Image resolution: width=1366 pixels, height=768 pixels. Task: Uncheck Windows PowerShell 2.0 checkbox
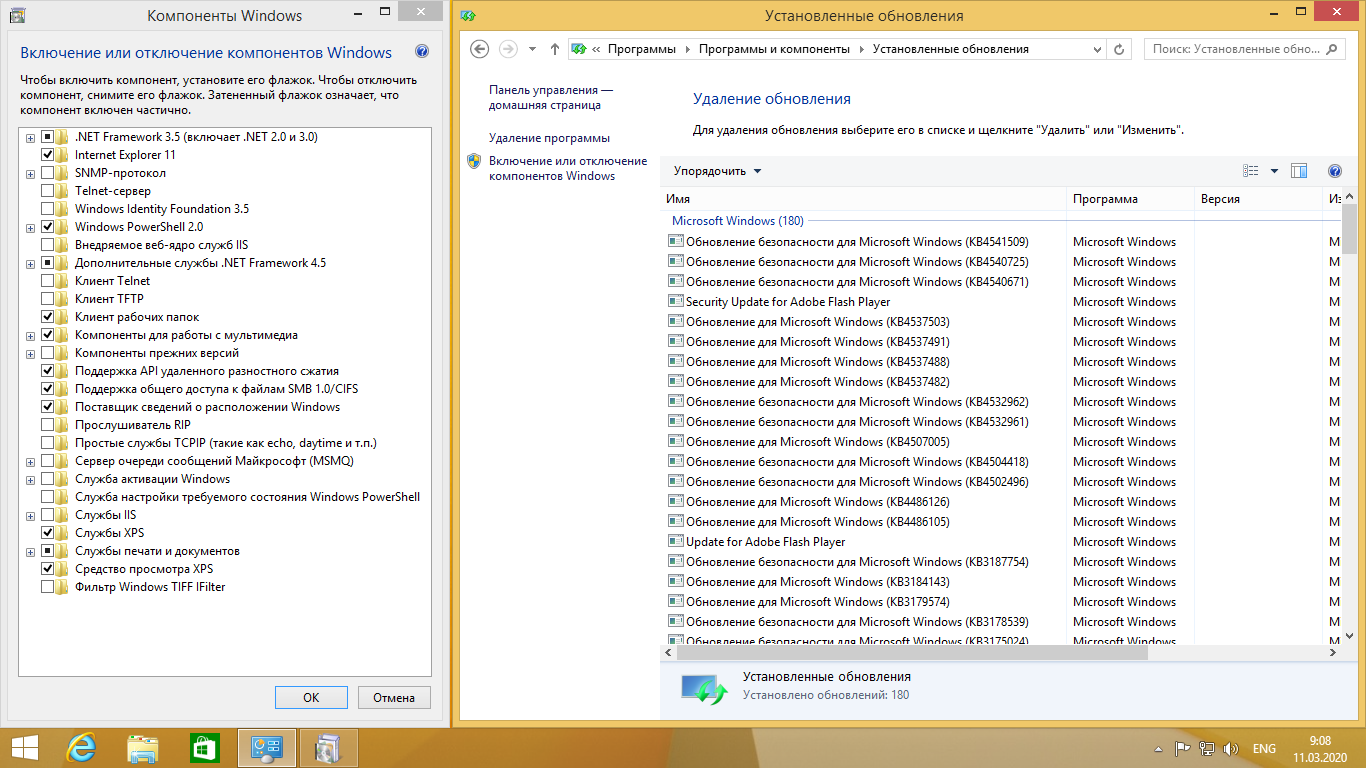(x=47, y=227)
